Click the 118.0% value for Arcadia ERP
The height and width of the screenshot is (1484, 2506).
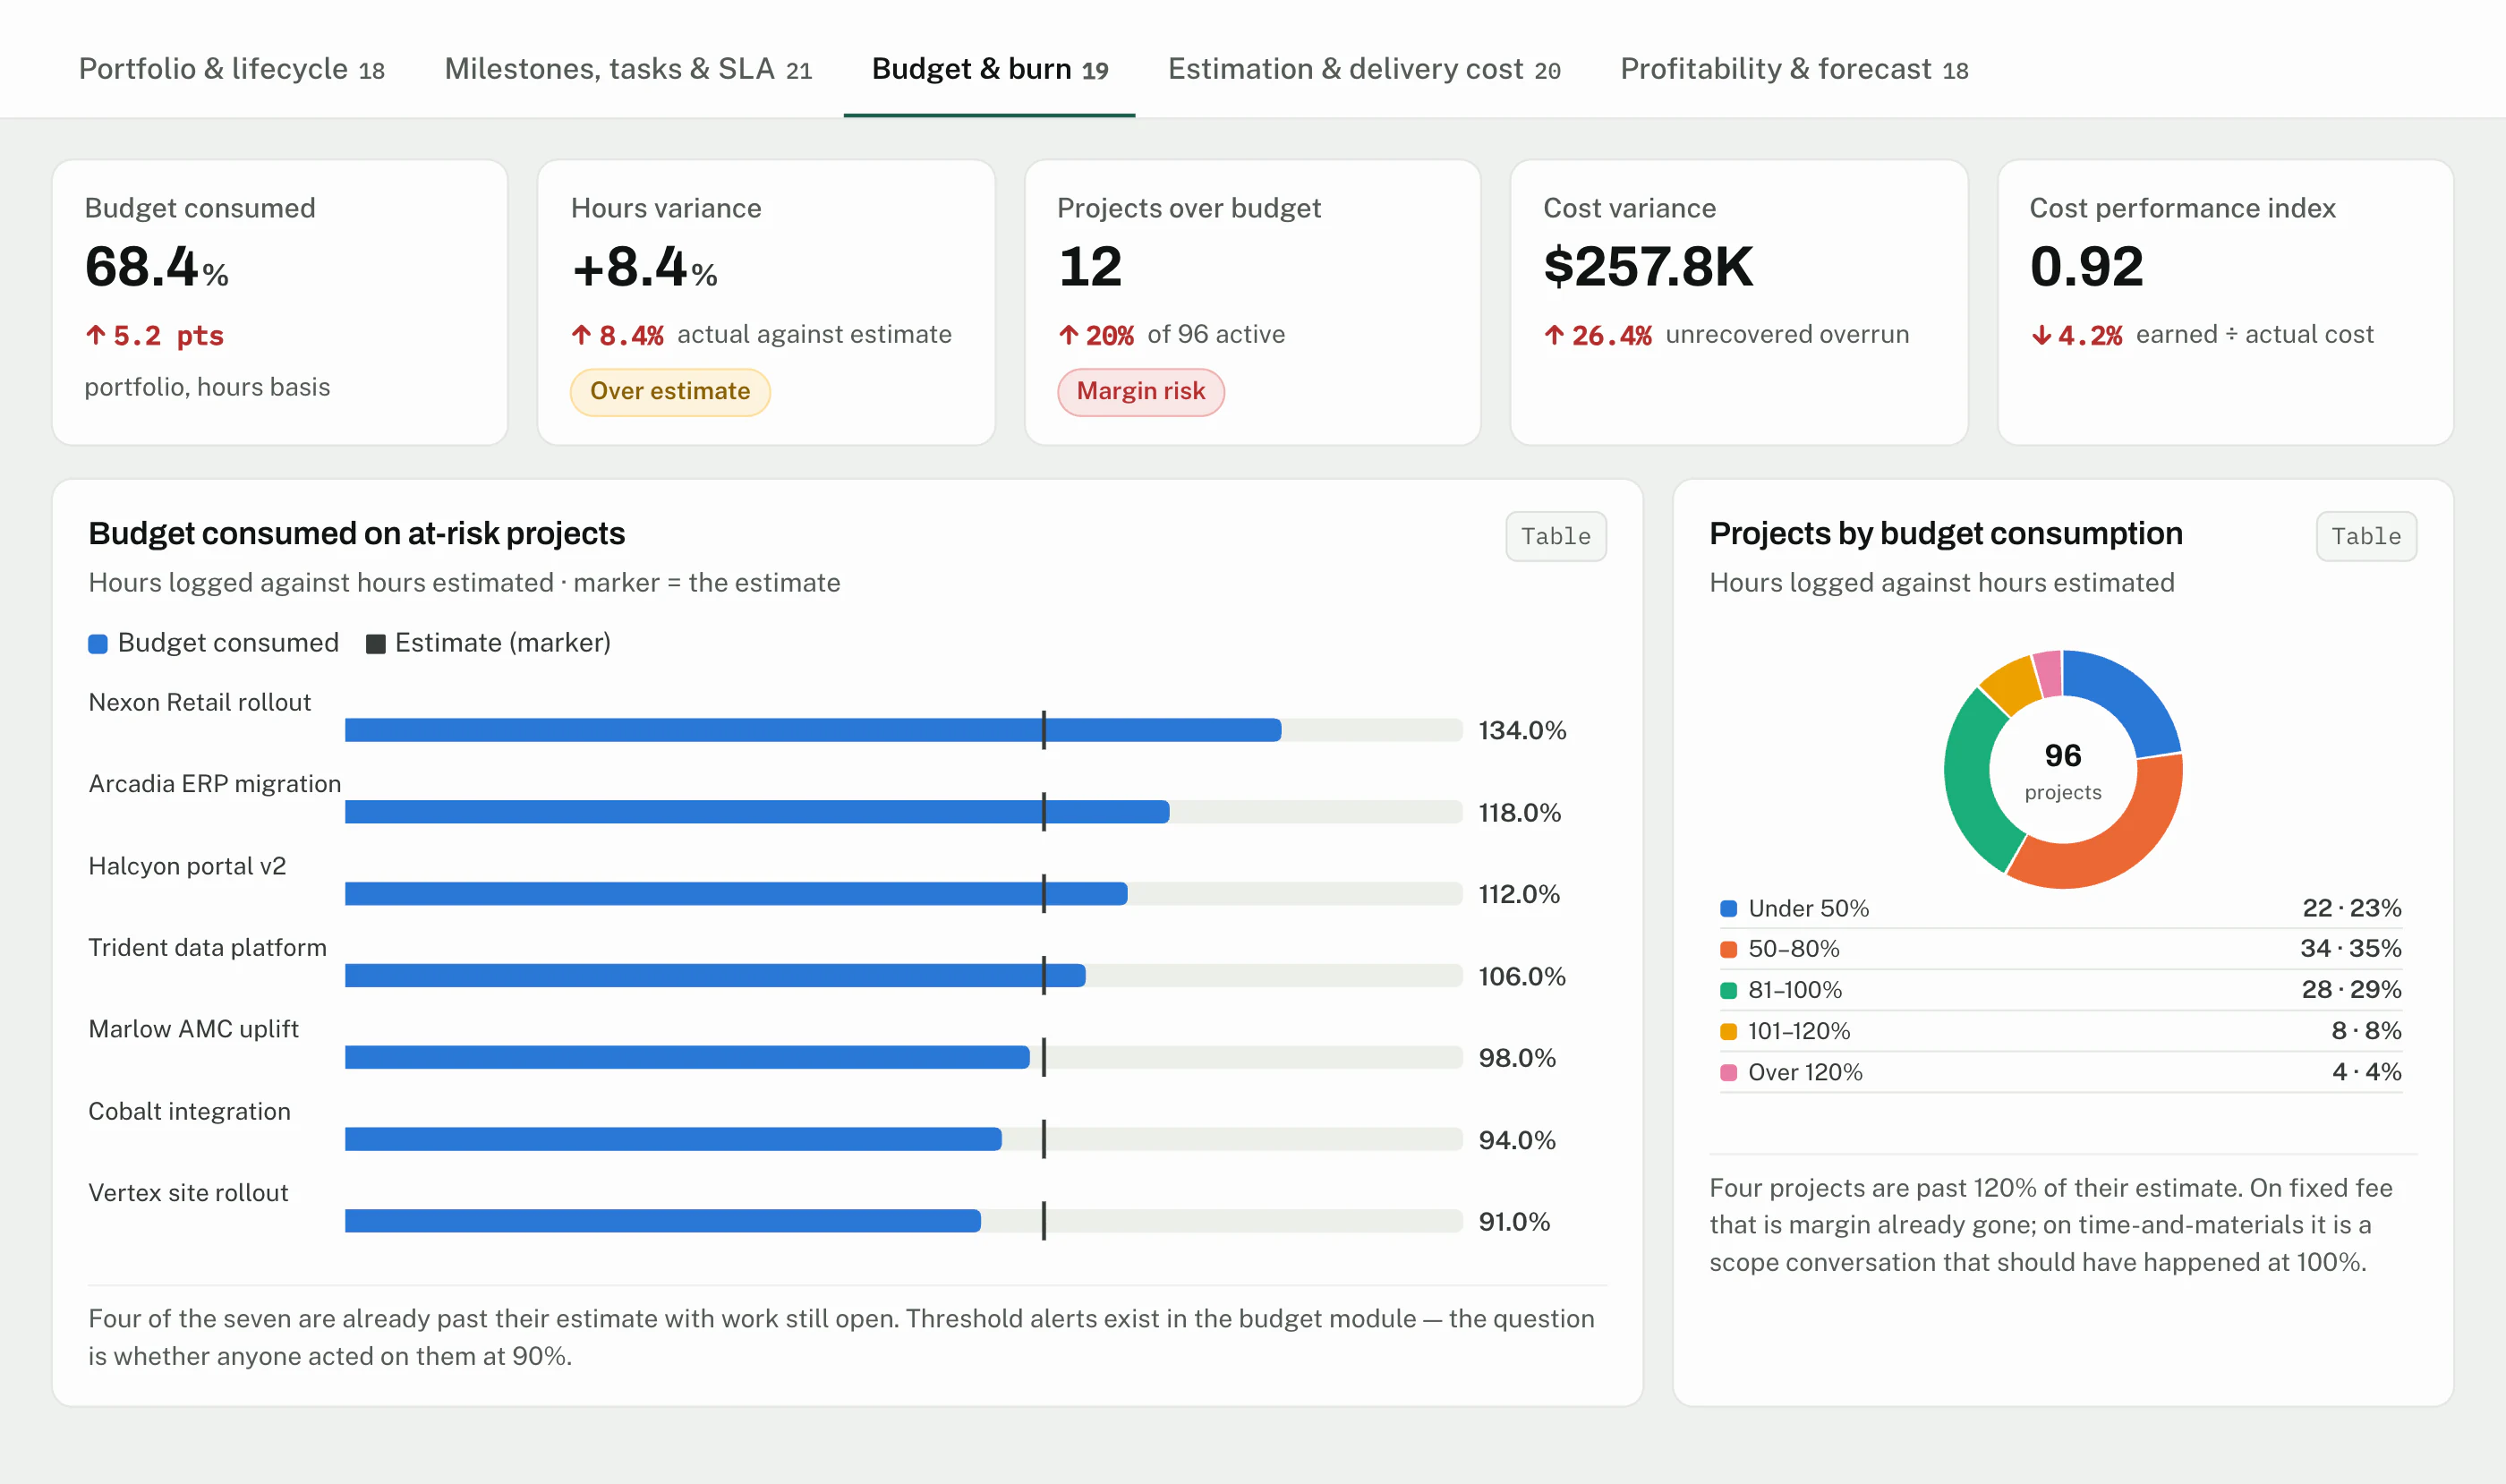point(1519,812)
